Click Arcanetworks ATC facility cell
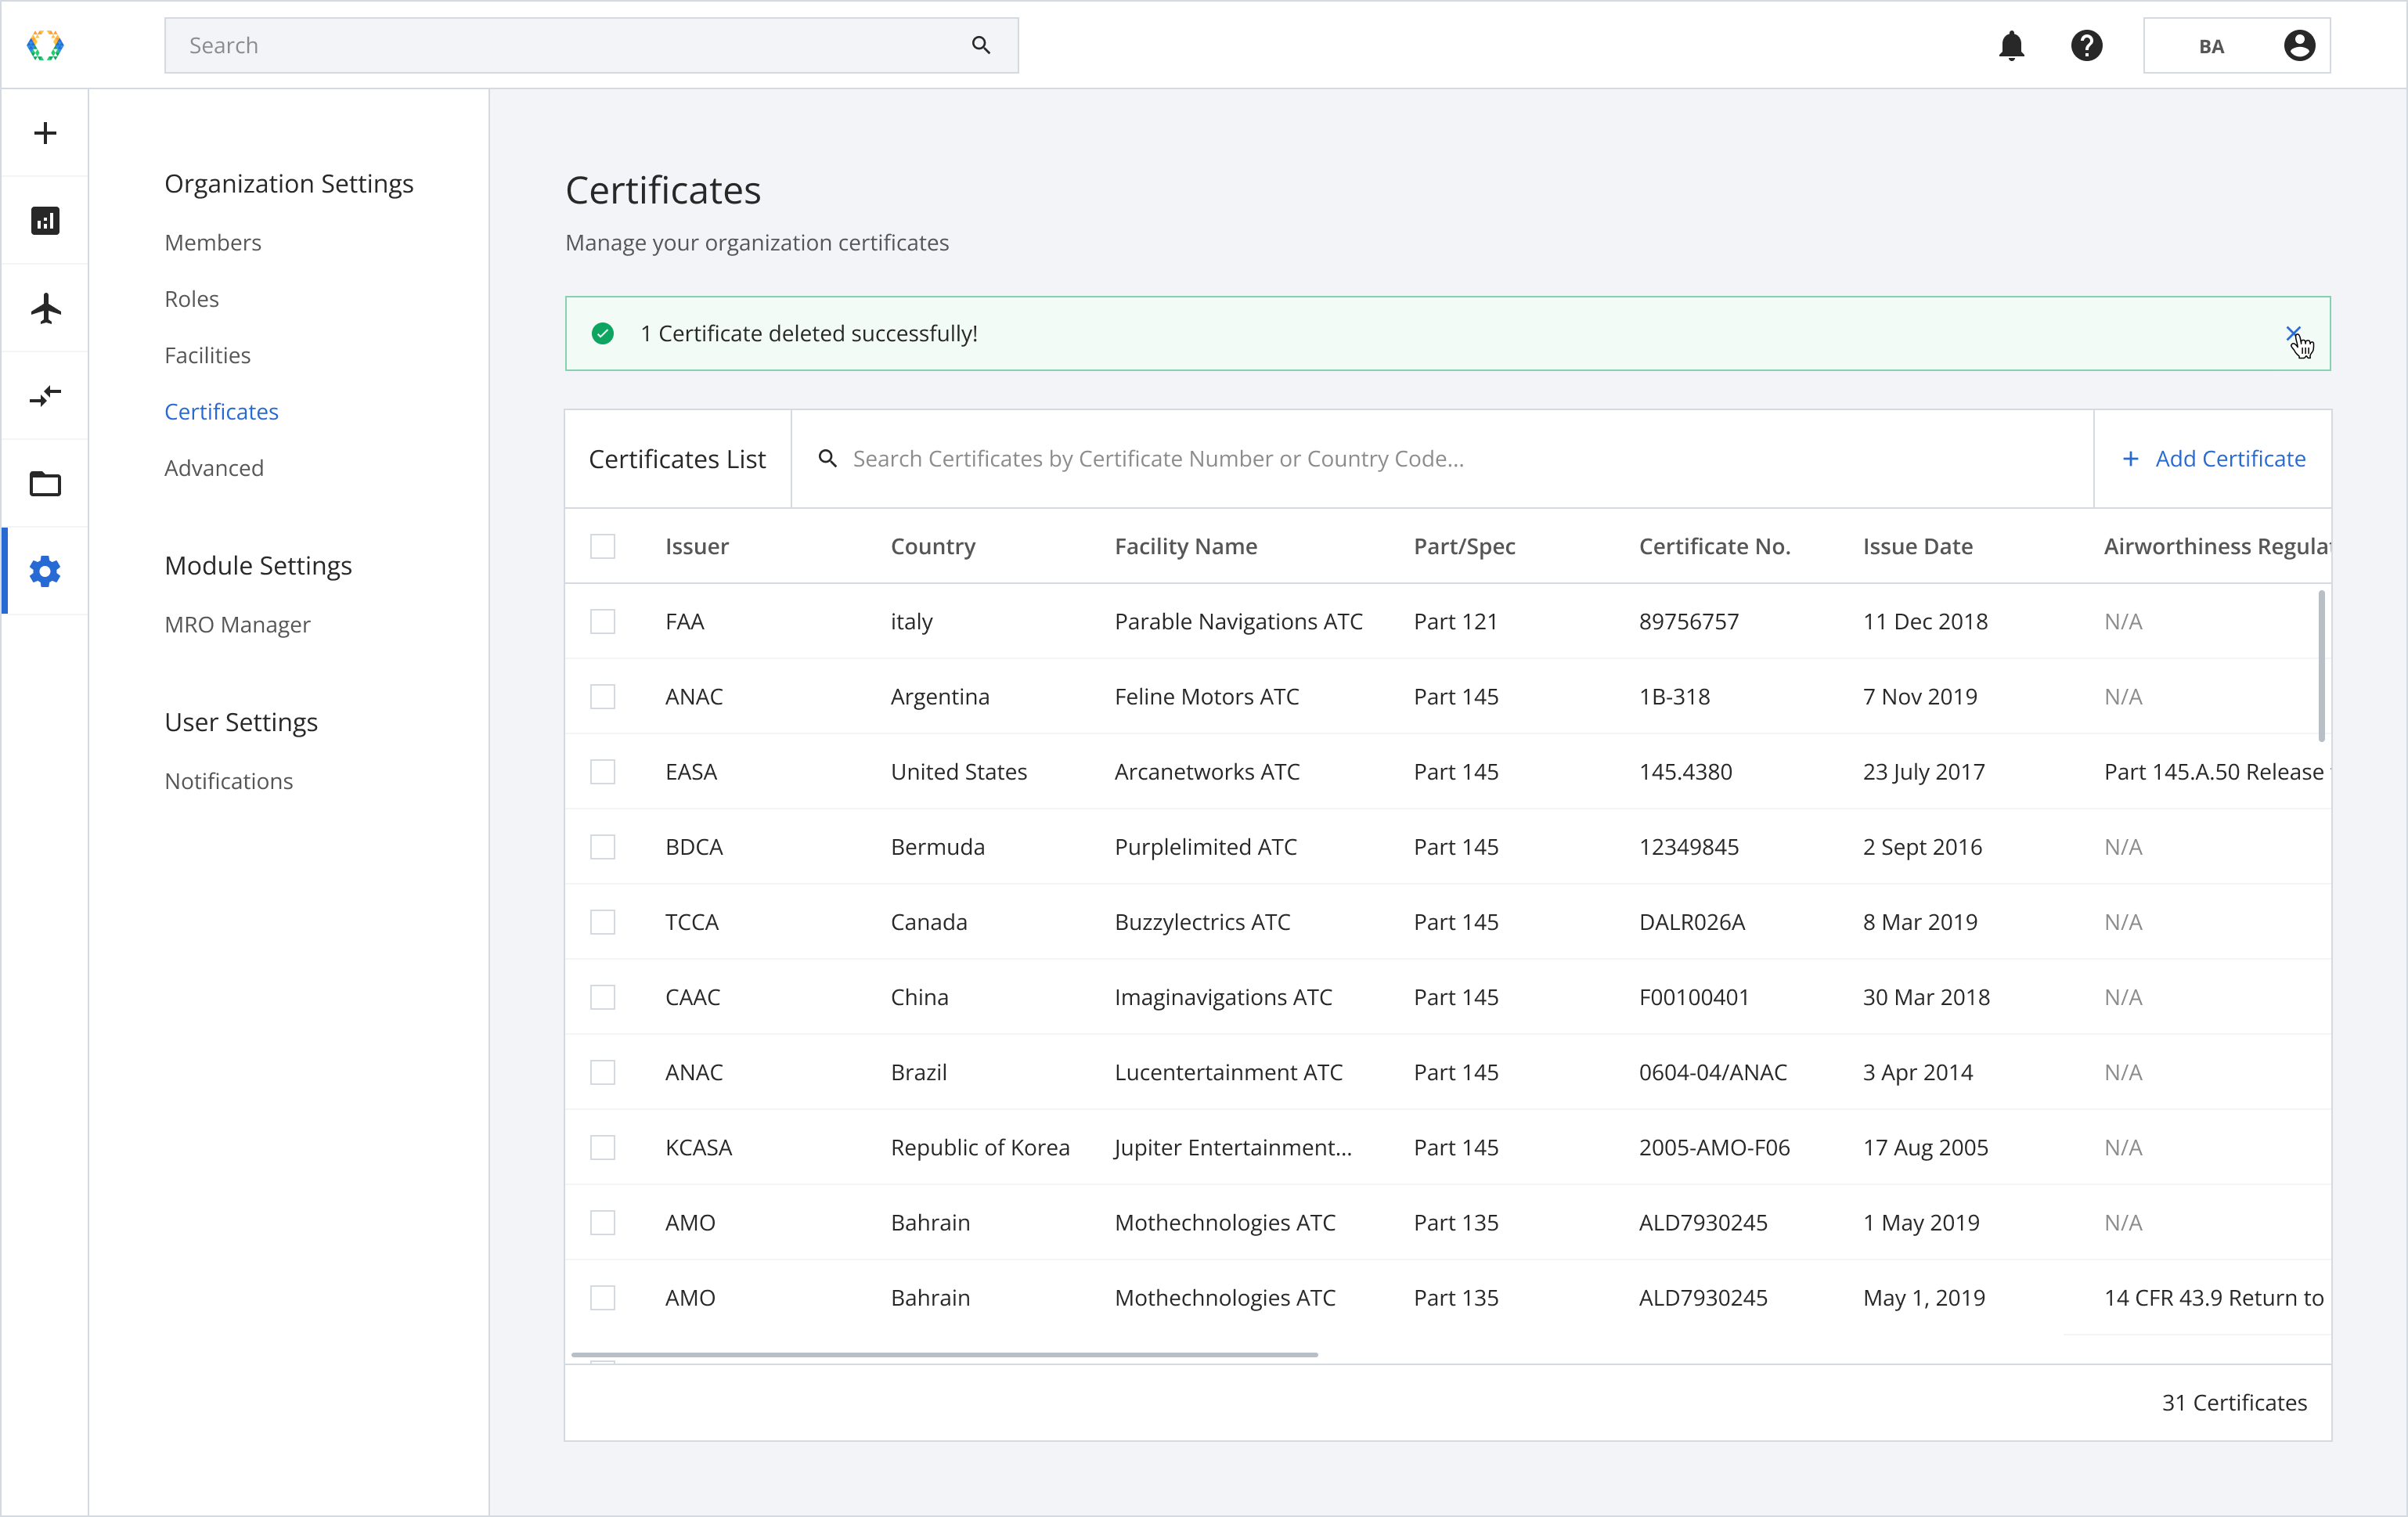Viewport: 2408px width, 1517px height. tap(1207, 771)
